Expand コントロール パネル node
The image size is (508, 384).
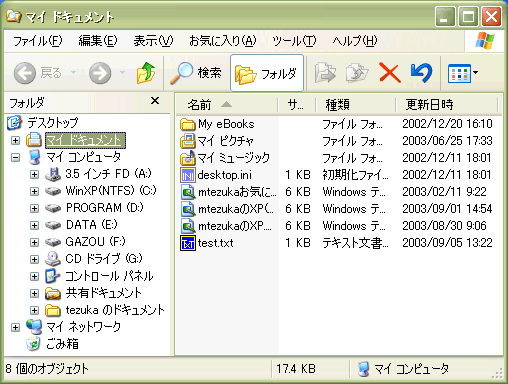pos(34,276)
